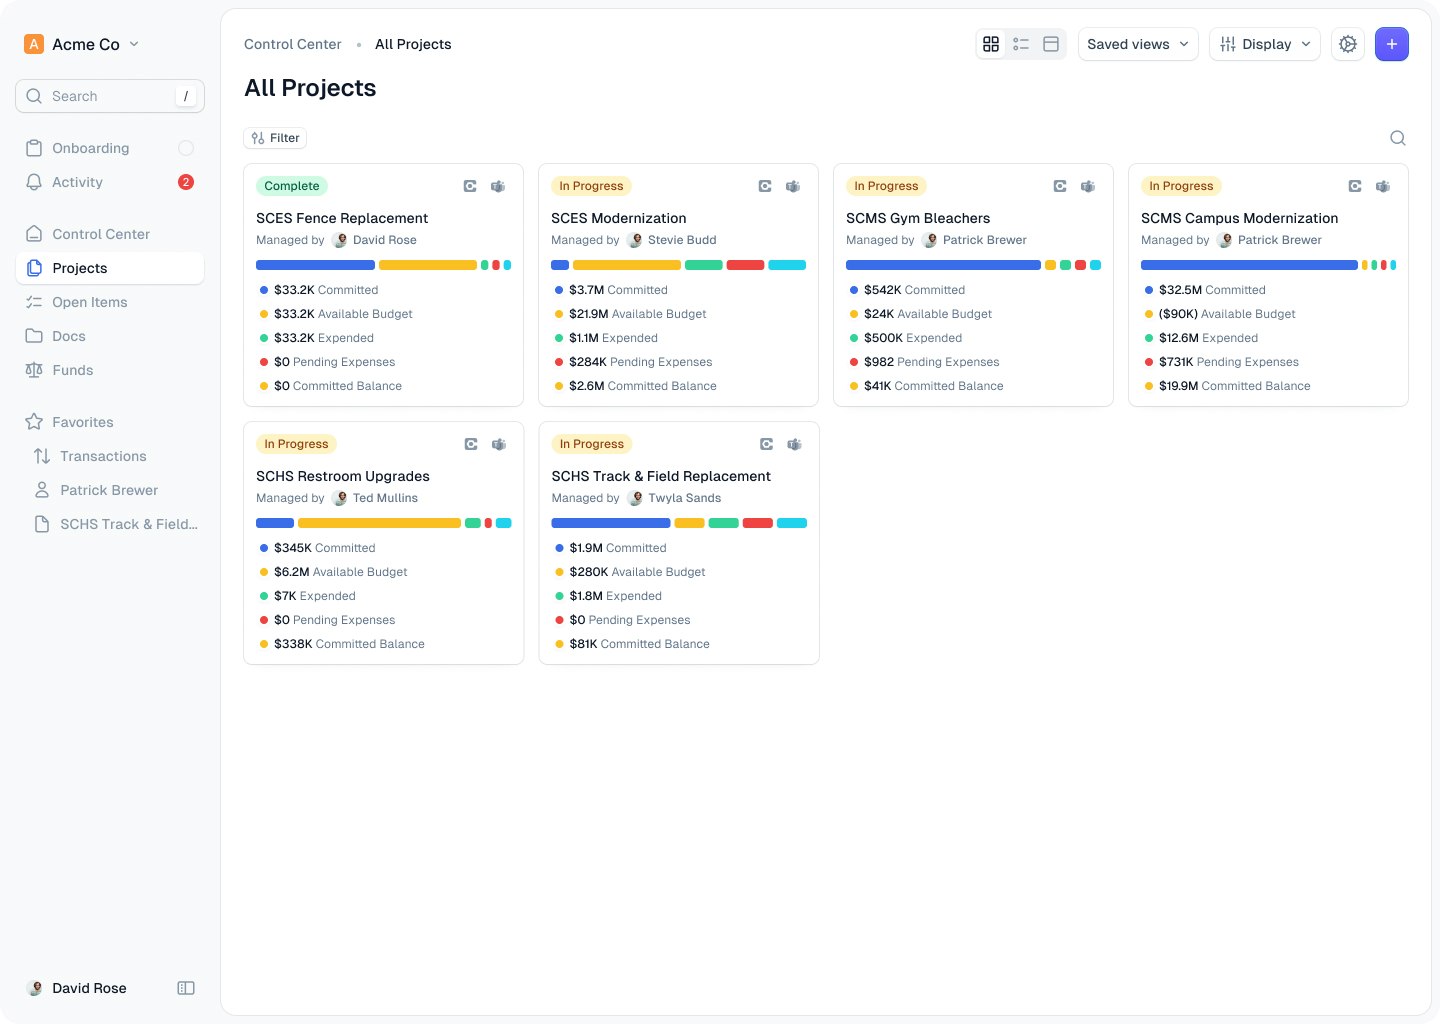Click the Acme Co orange logo icon
This screenshot has width=1440, height=1024.
click(x=34, y=44)
